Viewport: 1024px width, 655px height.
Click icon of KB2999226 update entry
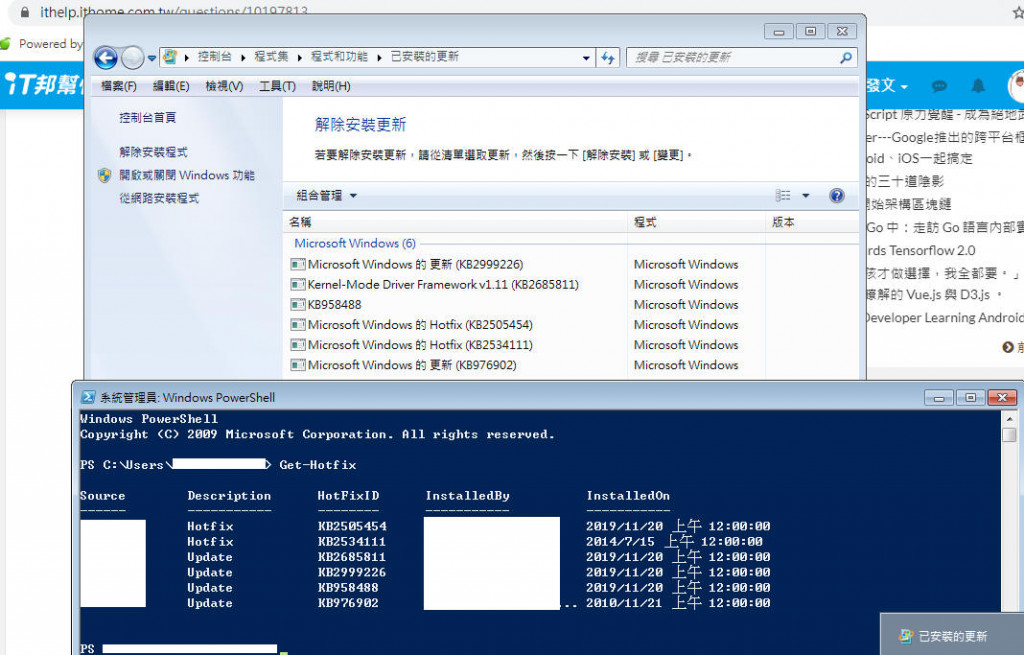point(298,264)
